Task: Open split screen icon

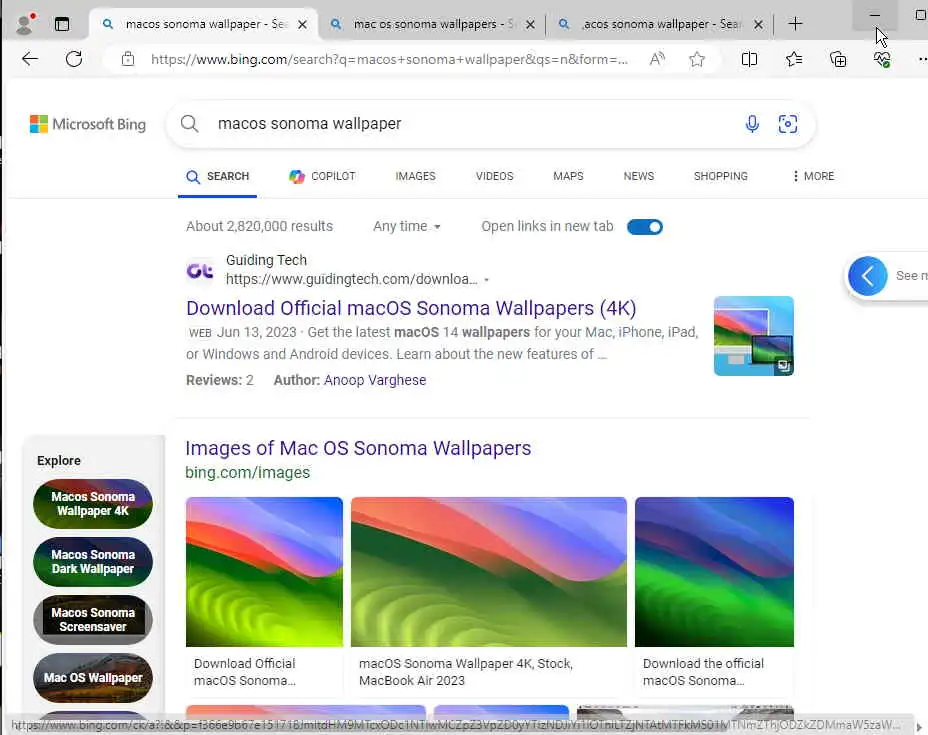Action: pyautogui.click(x=749, y=59)
